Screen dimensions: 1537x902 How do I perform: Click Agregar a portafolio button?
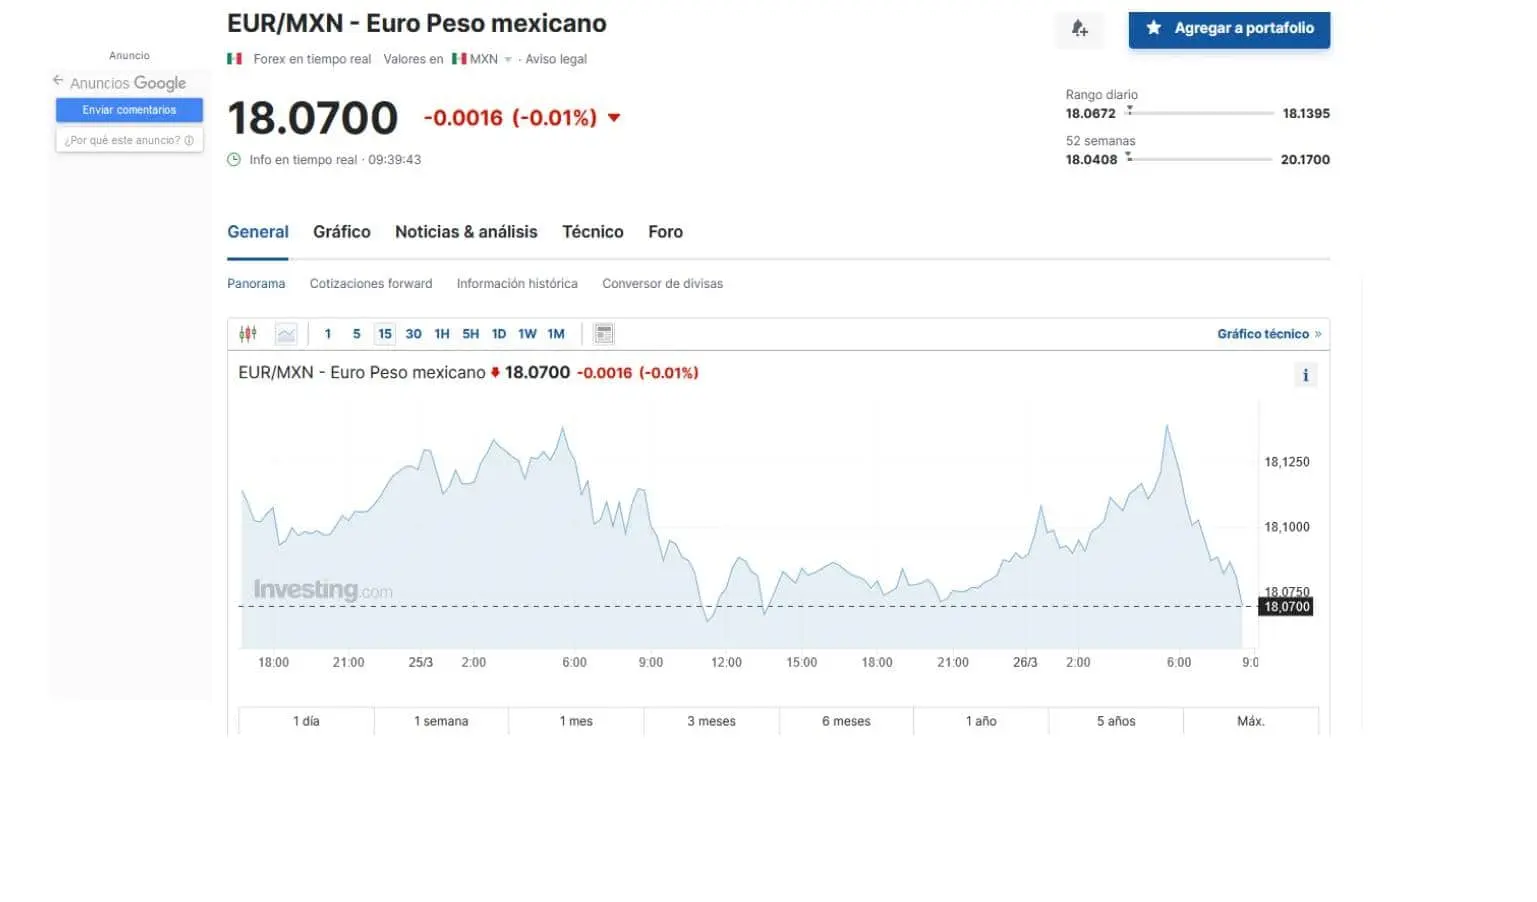pos(1229,29)
